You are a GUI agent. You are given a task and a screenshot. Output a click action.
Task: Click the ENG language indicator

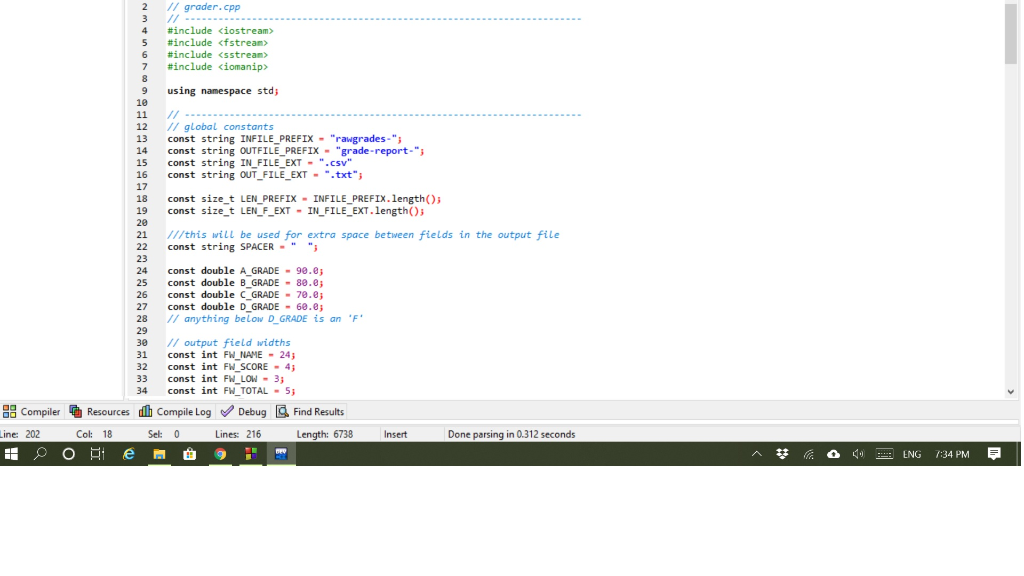point(912,454)
